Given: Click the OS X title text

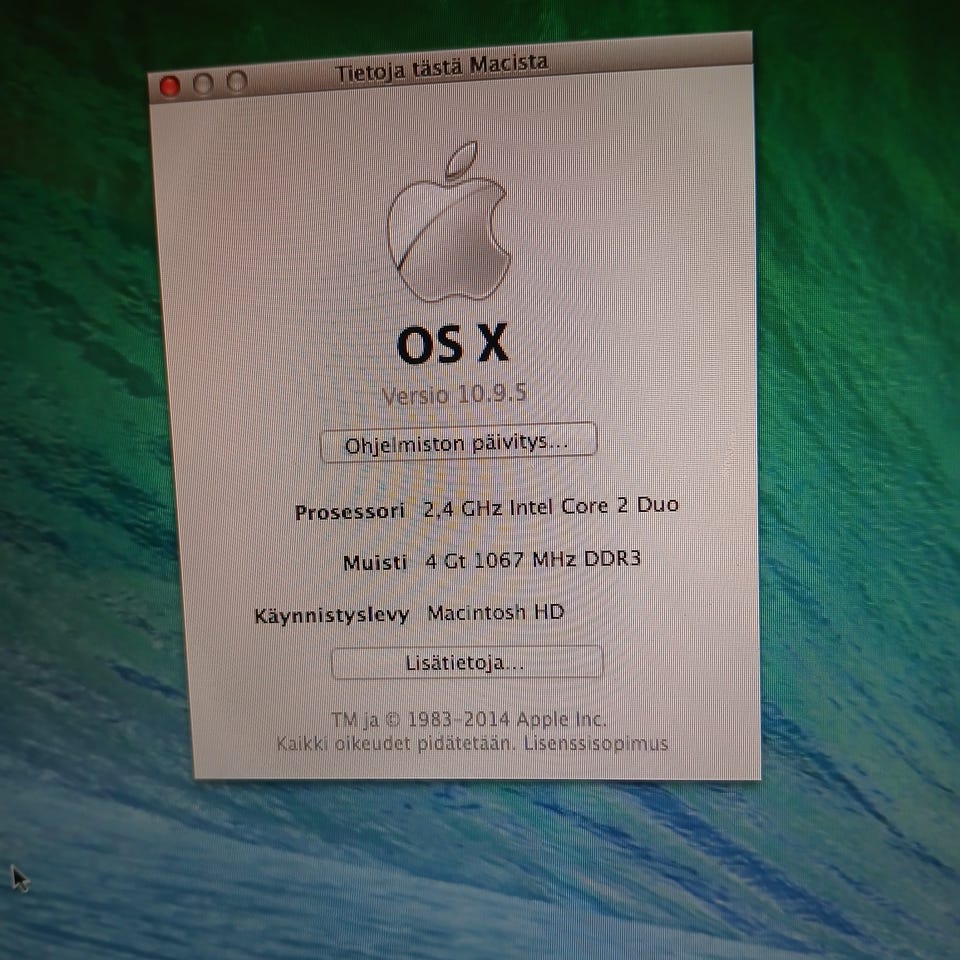Looking at the screenshot, I should (452, 344).
